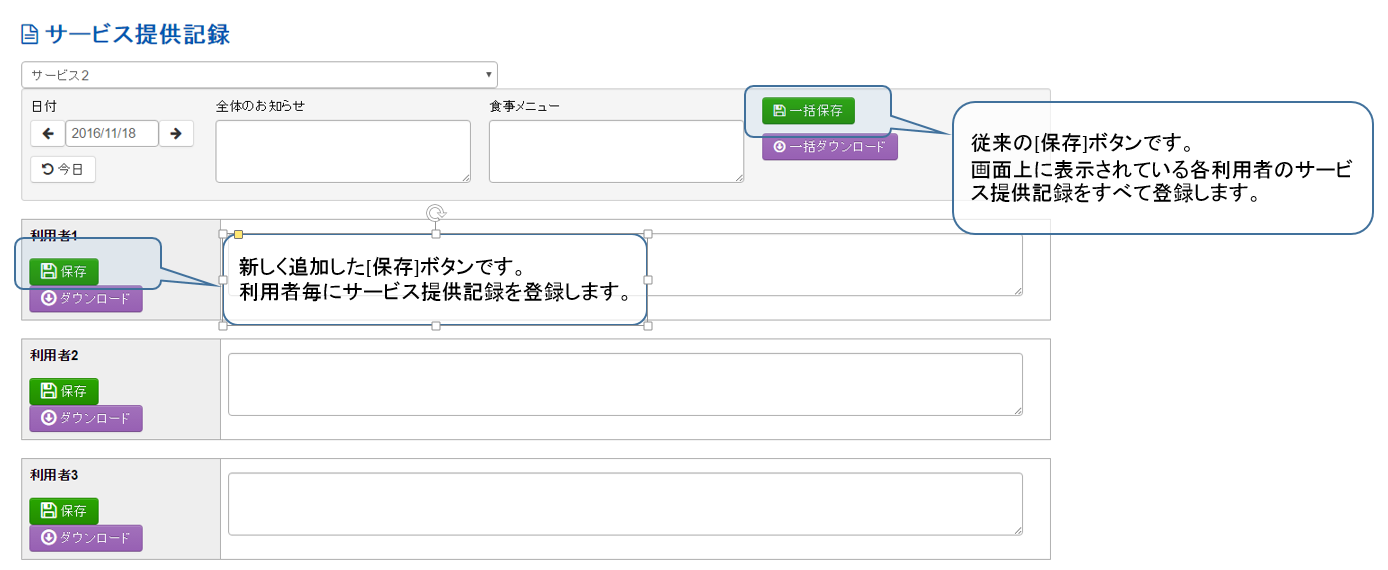Select the callout describing 従来の[保存]ボタン
The image size is (1388, 570).
pos(1162,168)
